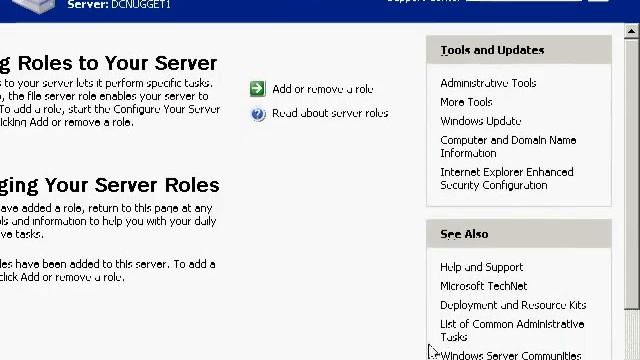Open Computer and Domain Name Information
This screenshot has height=360, width=640.
[508, 147]
